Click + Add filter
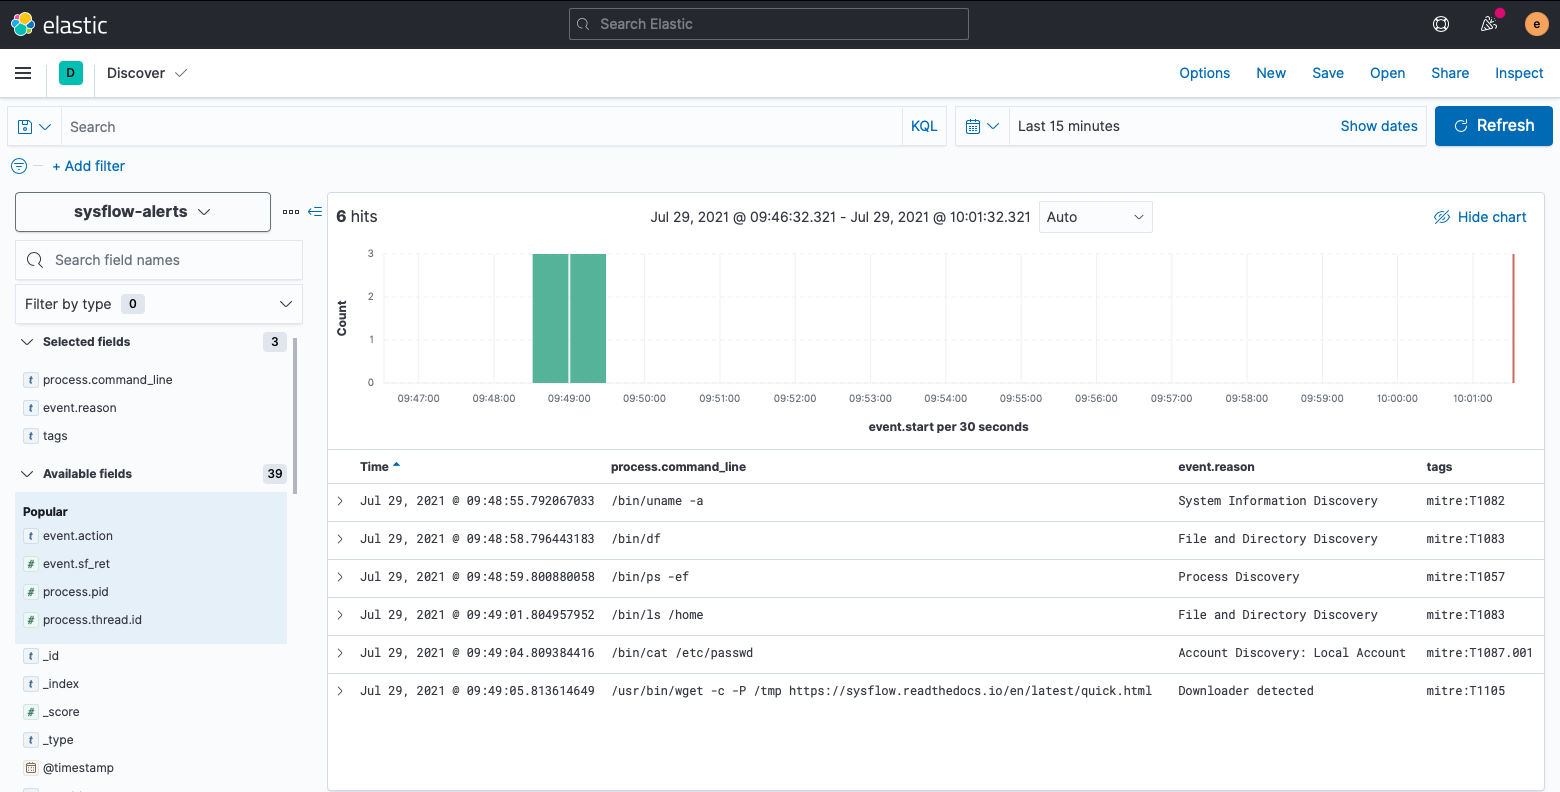 point(89,166)
